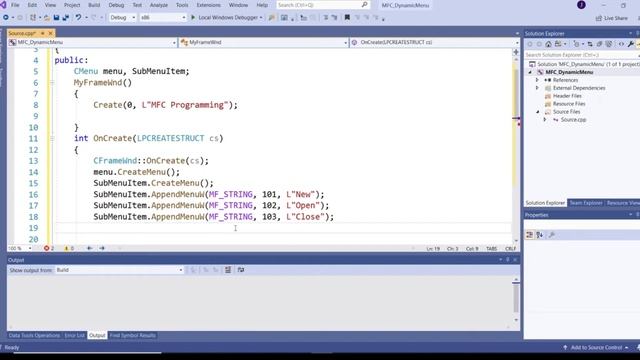
Task: Expand the References node
Action: point(538,80)
